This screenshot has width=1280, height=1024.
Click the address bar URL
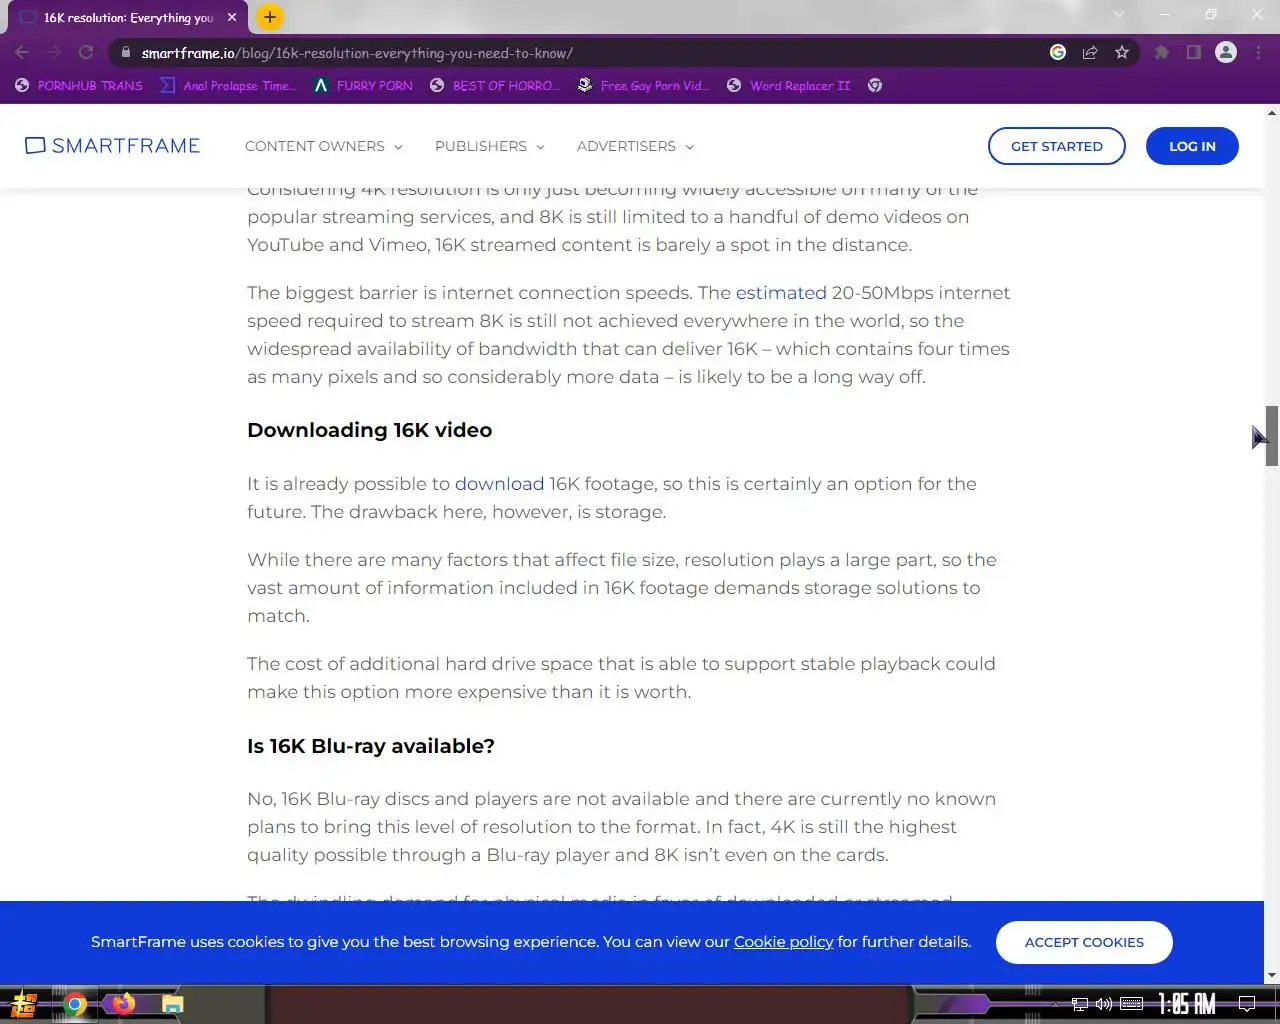[357, 53]
